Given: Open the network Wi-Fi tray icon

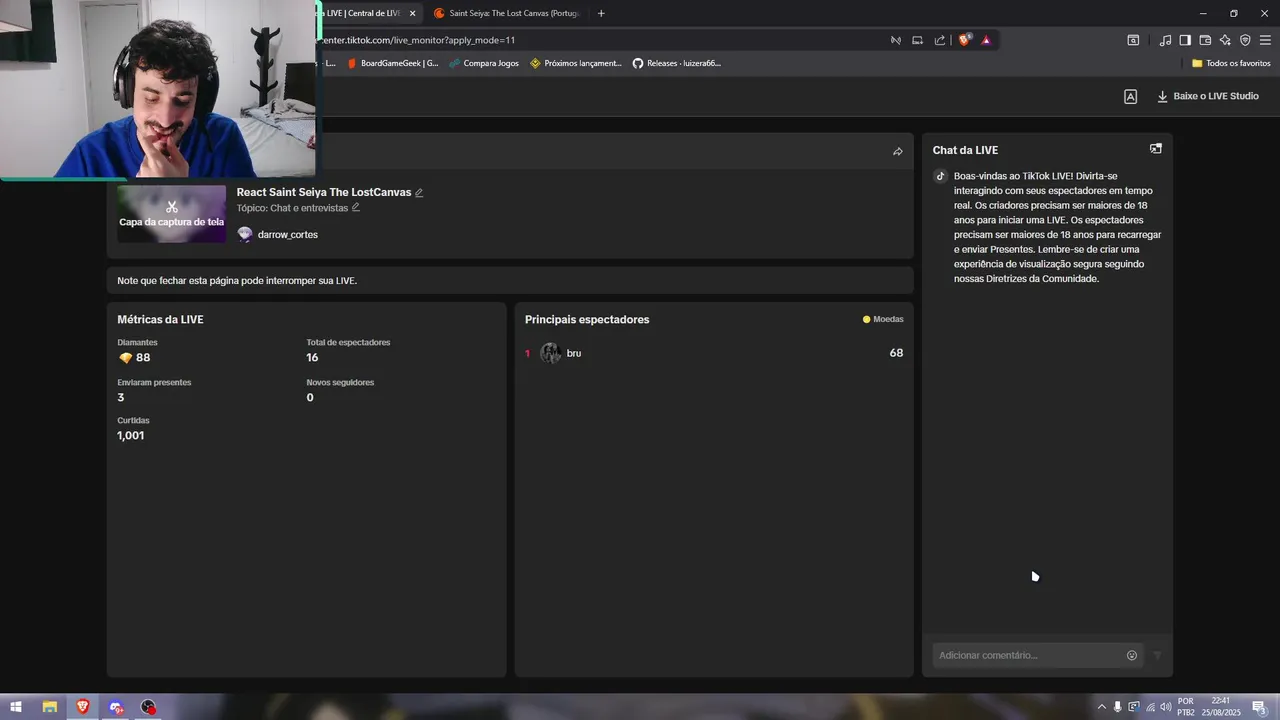Looking at the screenshot, I should coord(1149,707).
